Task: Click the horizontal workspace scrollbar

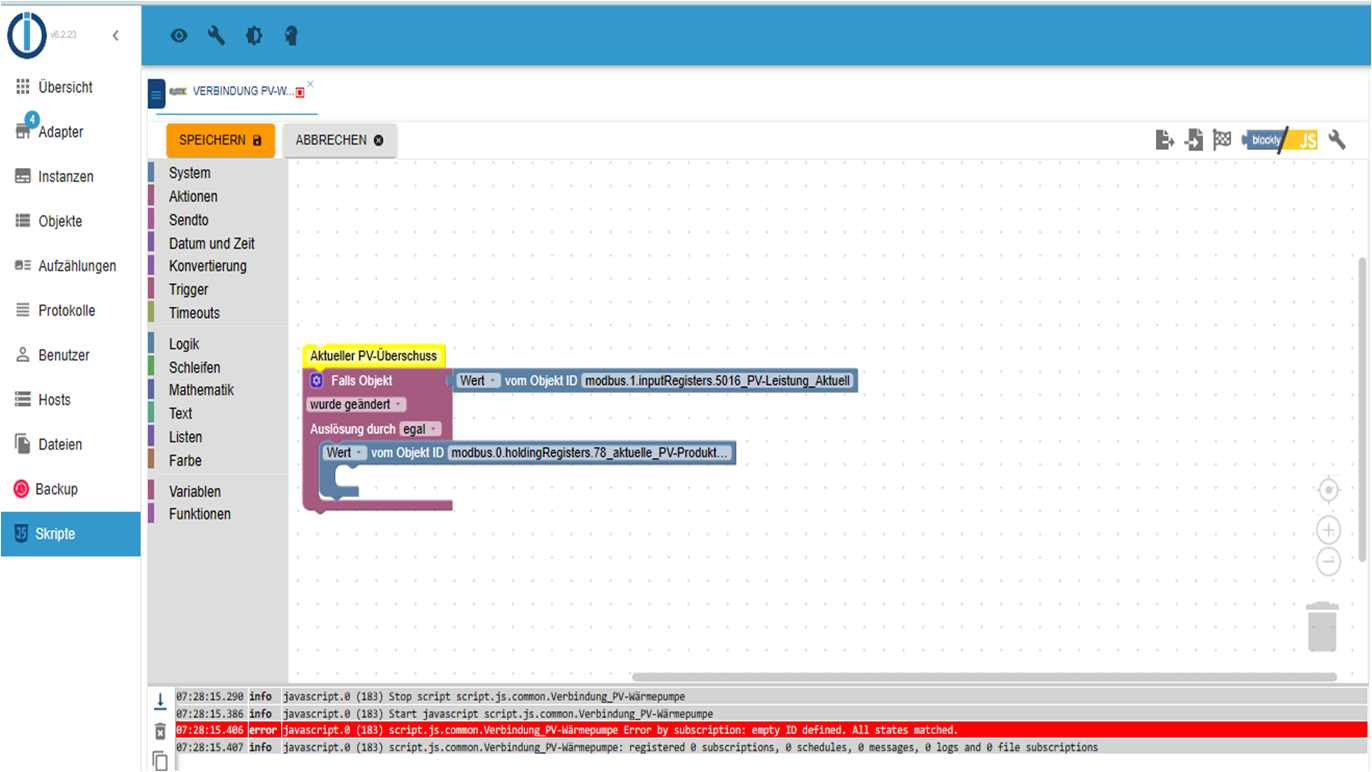Action: pos(985,677)
